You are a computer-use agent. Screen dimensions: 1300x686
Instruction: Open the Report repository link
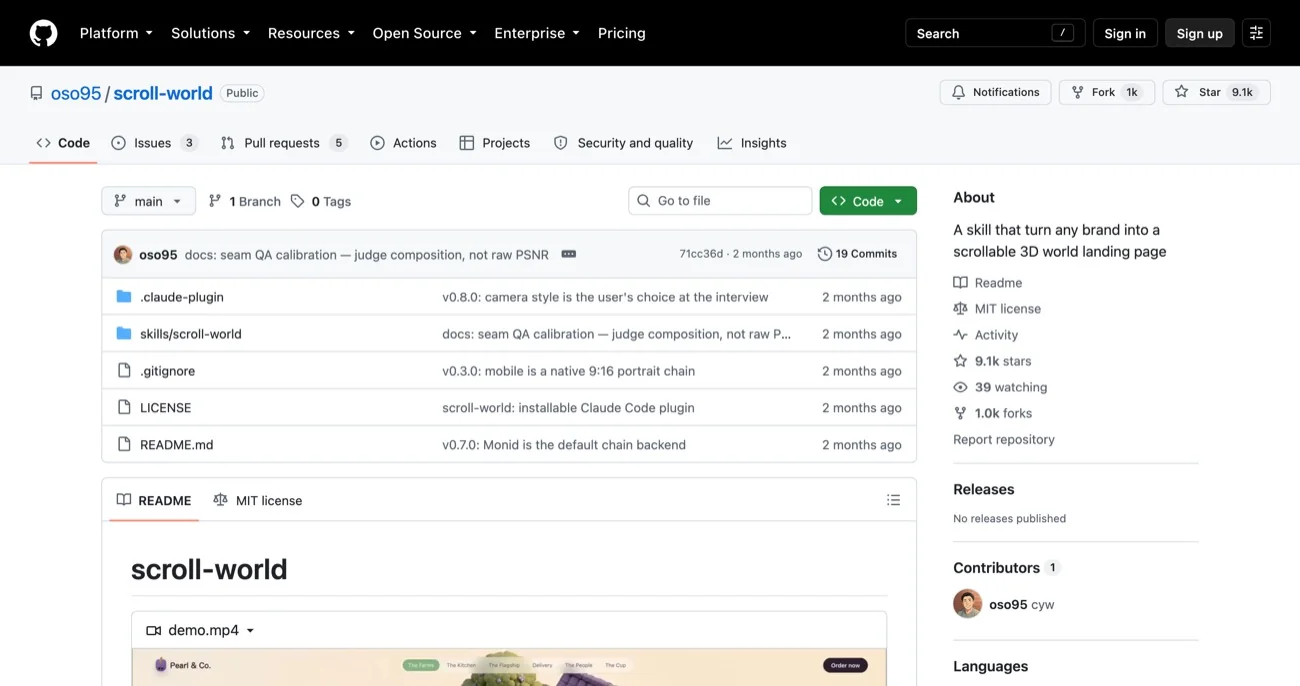pyautogui.click(x=1004, y=439)
